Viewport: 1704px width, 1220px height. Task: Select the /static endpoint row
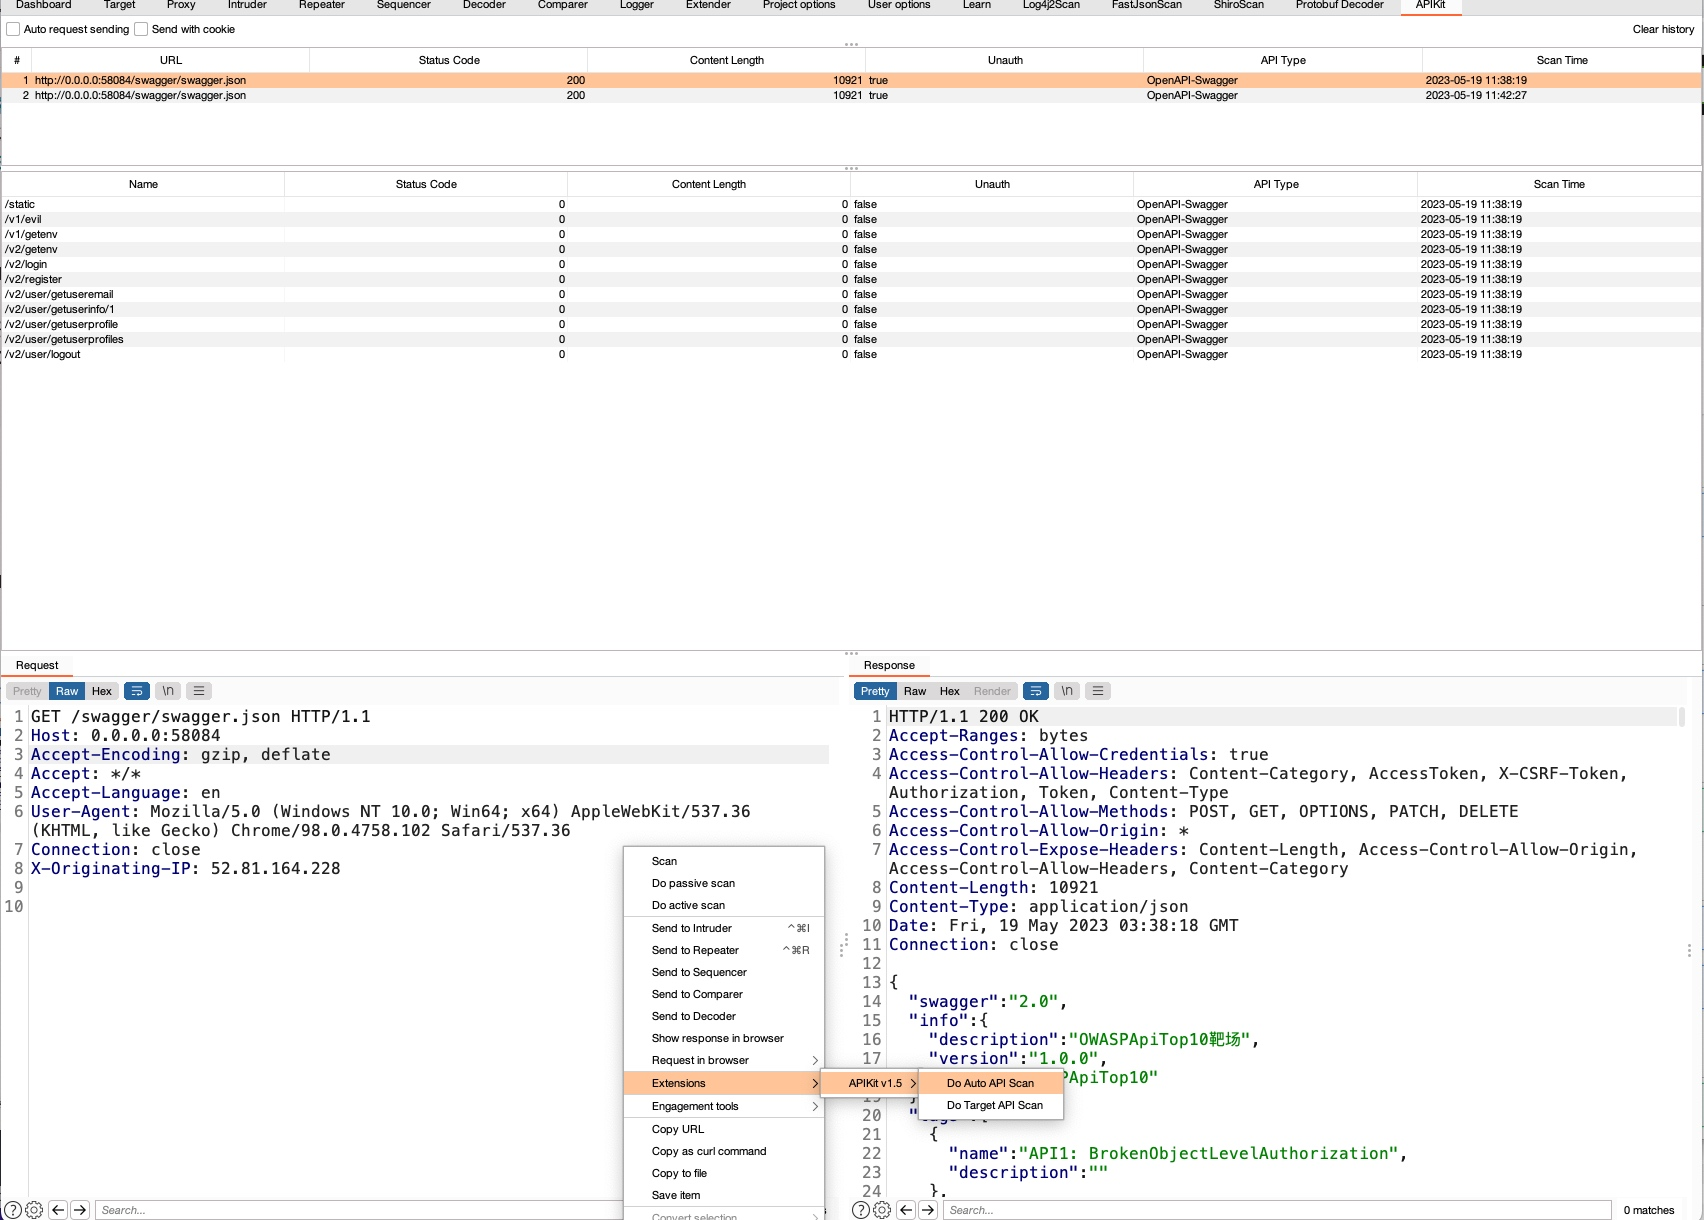tap(851, 204)
